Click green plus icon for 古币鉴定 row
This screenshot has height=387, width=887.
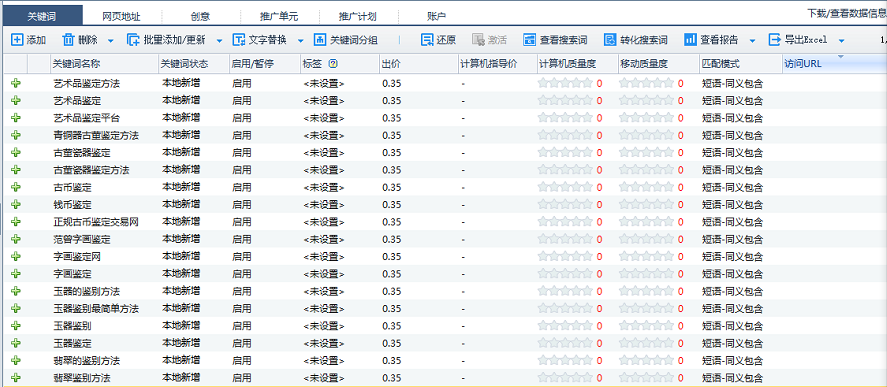tap(16, 187)
